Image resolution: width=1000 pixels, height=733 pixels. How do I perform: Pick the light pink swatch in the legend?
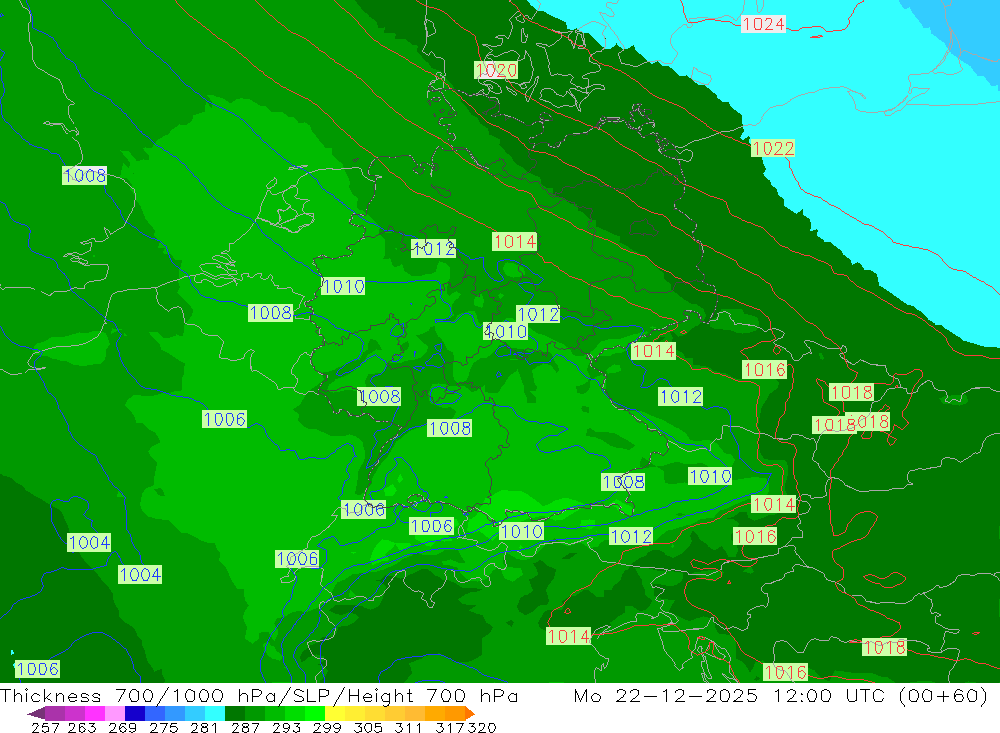[x=115, y=713]
